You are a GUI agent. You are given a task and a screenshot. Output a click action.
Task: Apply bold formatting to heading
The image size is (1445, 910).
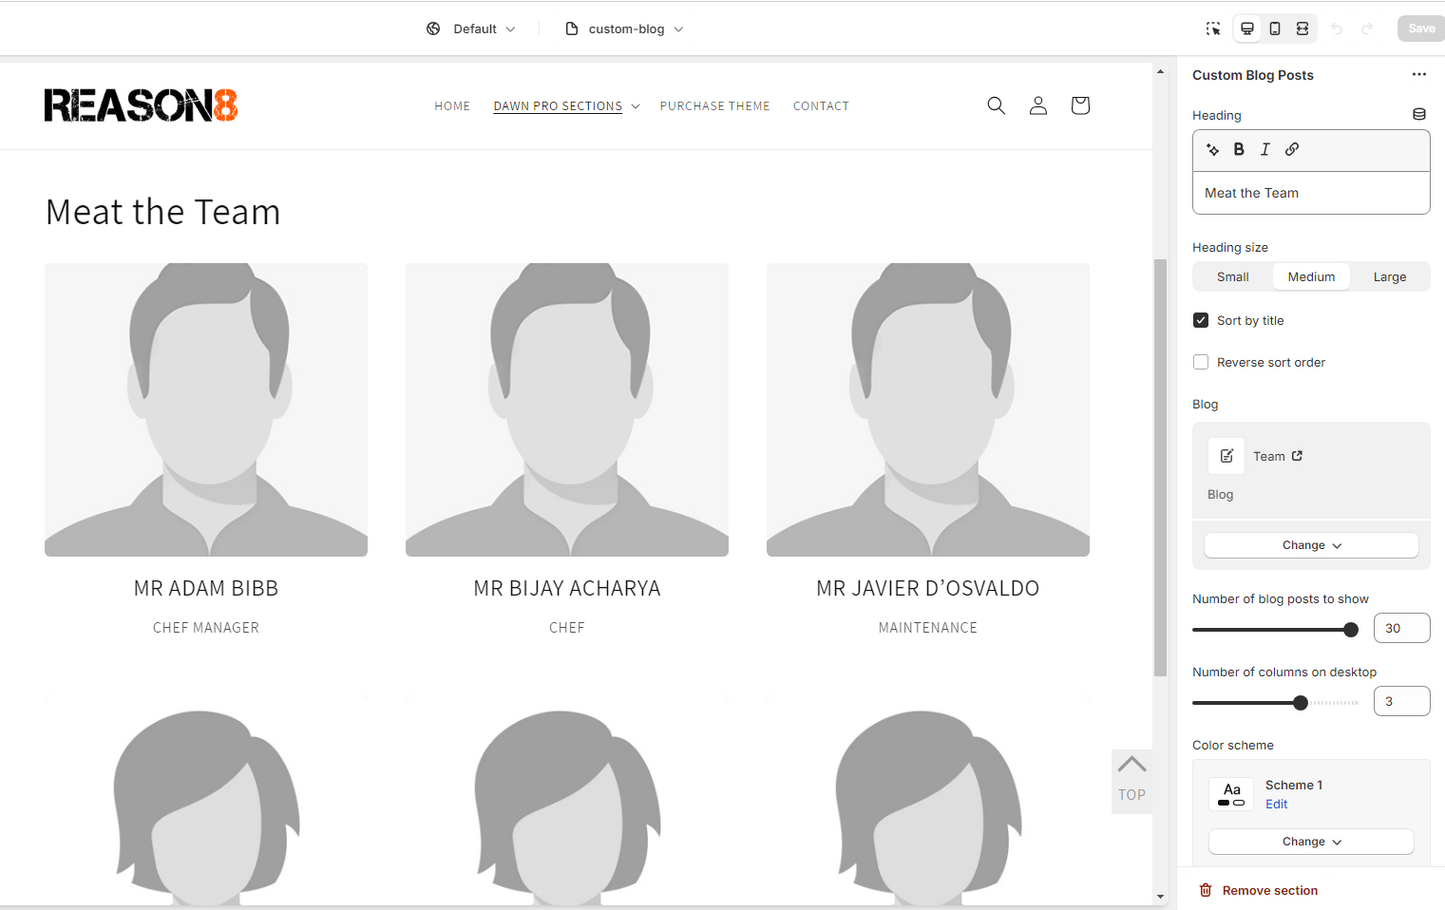coord(1239,150)
